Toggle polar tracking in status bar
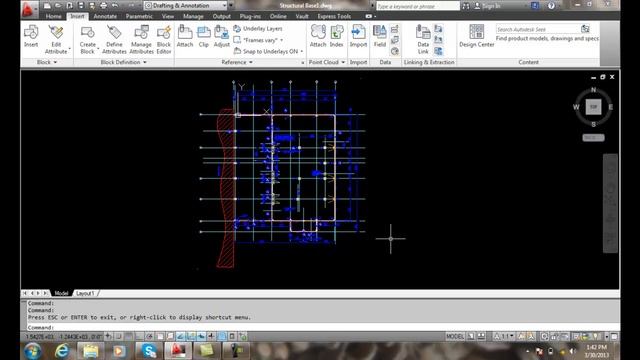 149,336
